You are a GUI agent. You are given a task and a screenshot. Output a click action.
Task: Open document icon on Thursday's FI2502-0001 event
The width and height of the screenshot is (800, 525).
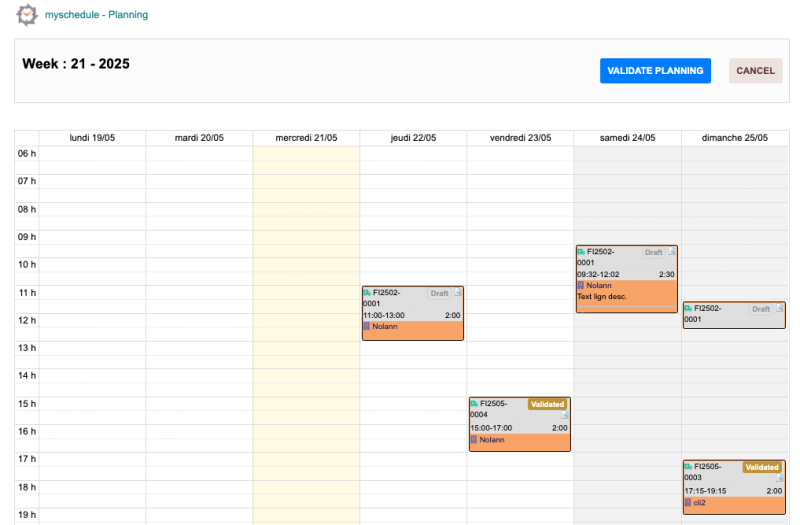tap(458, 293)
